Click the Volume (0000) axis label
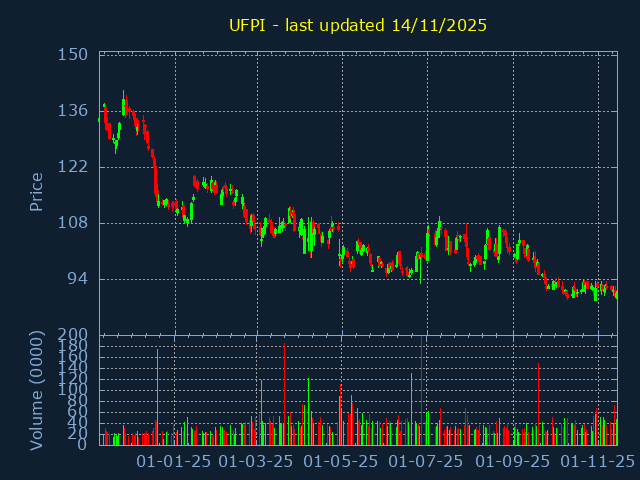 (x=37, y=388)
